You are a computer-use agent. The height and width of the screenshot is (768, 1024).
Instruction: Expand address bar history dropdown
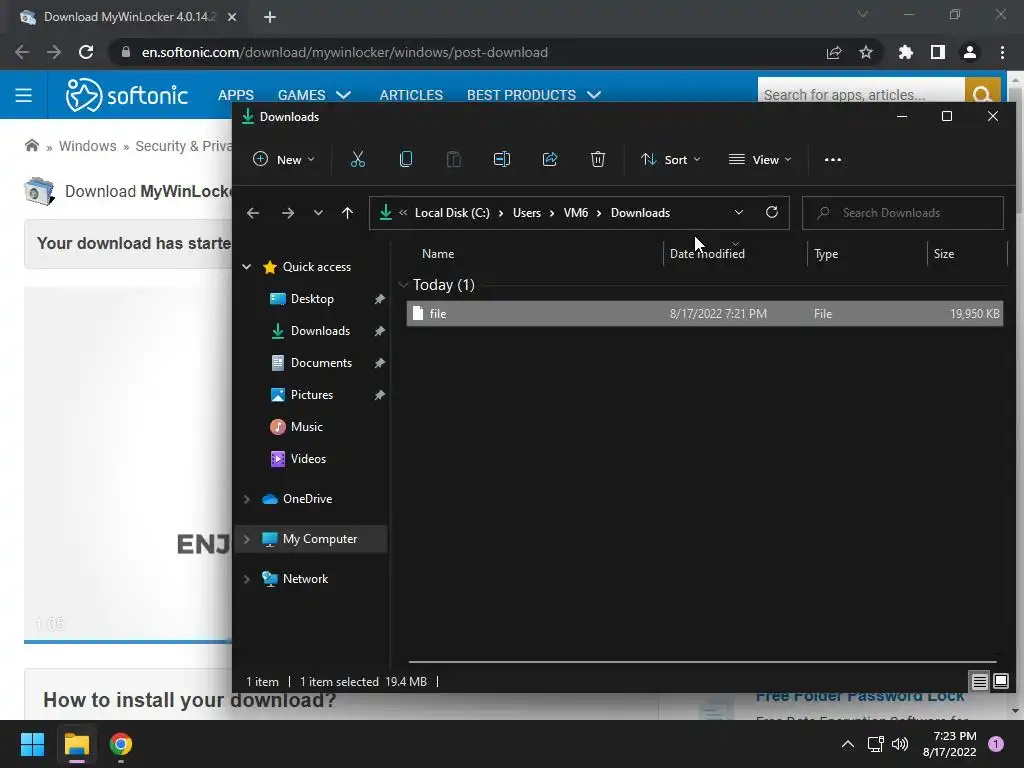[x=739, y=212]
